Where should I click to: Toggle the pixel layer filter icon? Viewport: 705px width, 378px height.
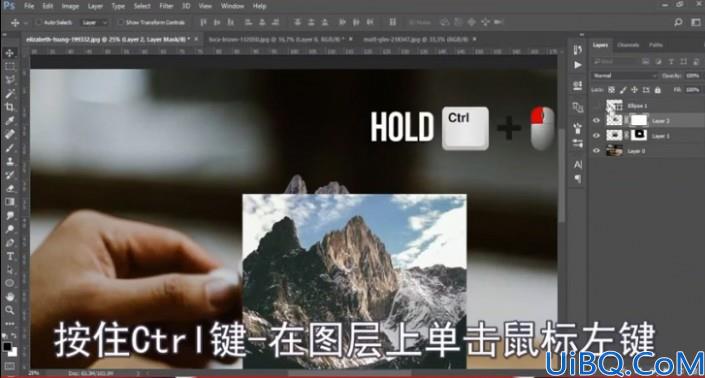click(x=646, y=61)
